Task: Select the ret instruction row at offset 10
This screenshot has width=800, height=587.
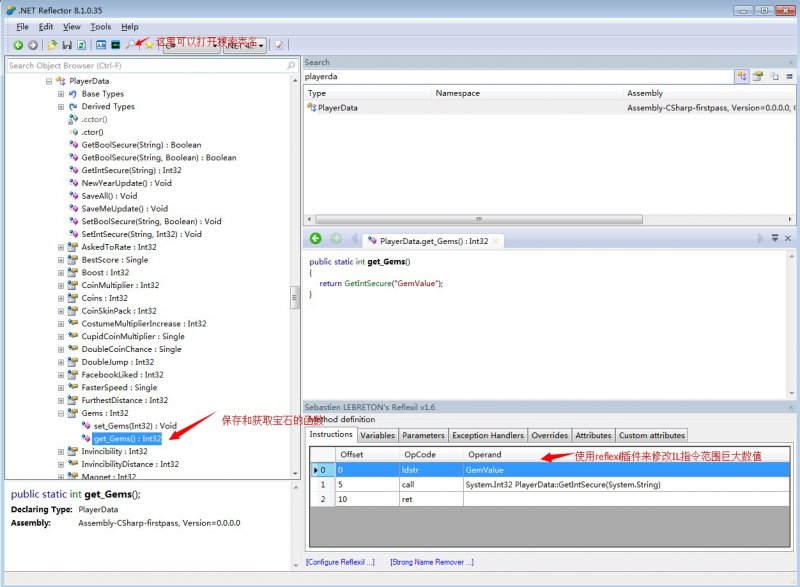Action: coord(550,499)
